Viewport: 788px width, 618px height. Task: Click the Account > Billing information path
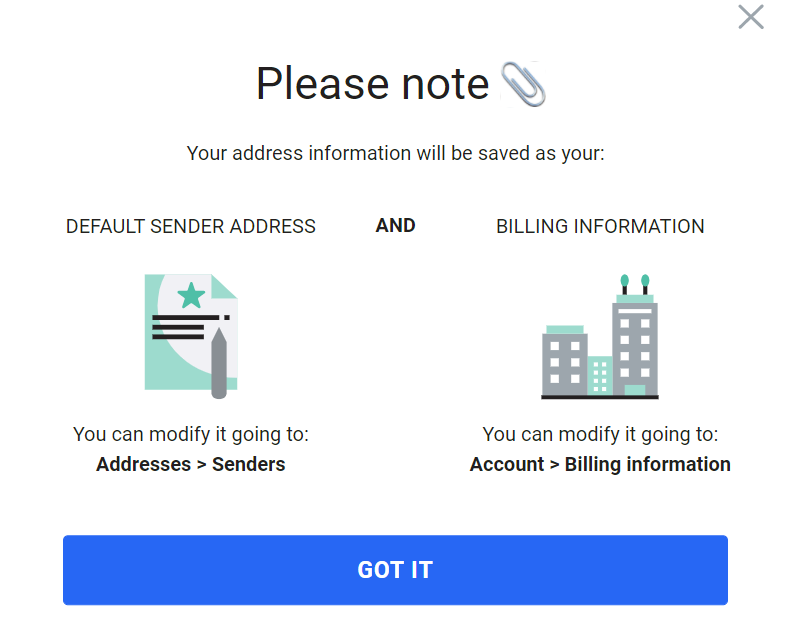600,464
